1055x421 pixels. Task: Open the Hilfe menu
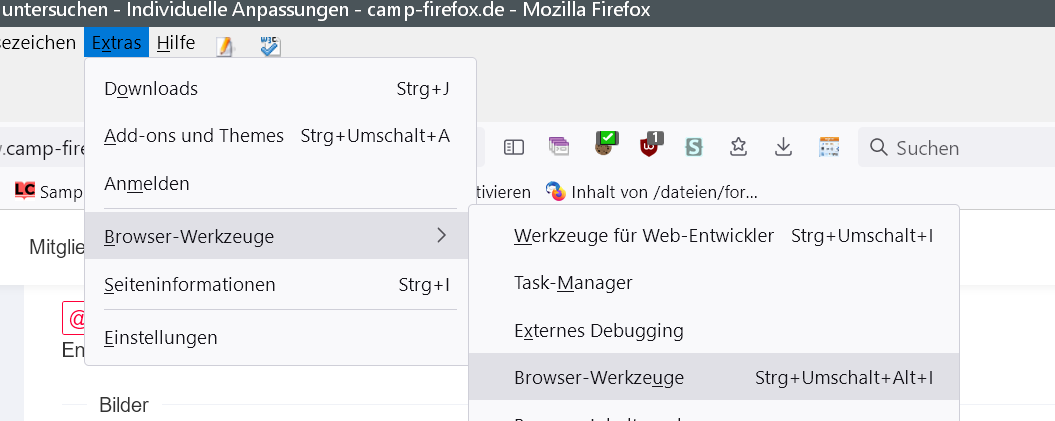176,43
